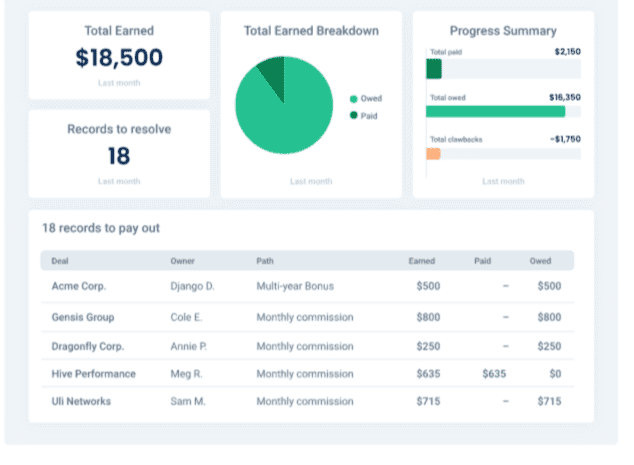The height and width of the screenshot is (465, 634).
Task: Click the Total owed progress bar
Action: (x=503, y=112)
